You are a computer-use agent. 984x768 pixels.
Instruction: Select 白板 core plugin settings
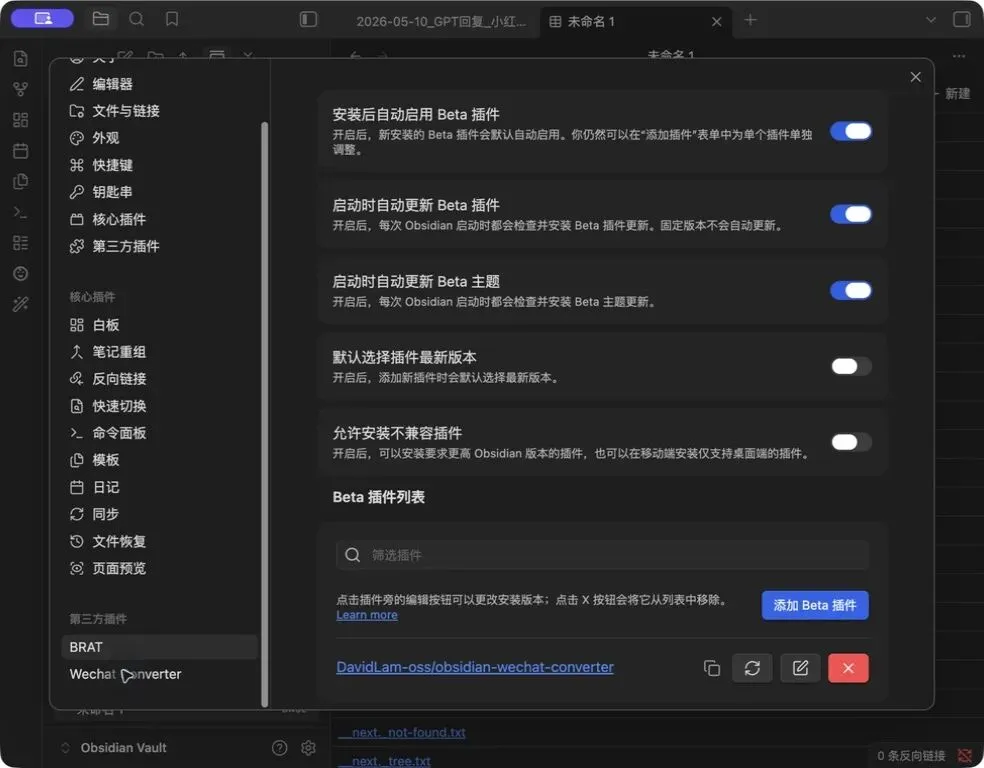[x=94, y=325]
